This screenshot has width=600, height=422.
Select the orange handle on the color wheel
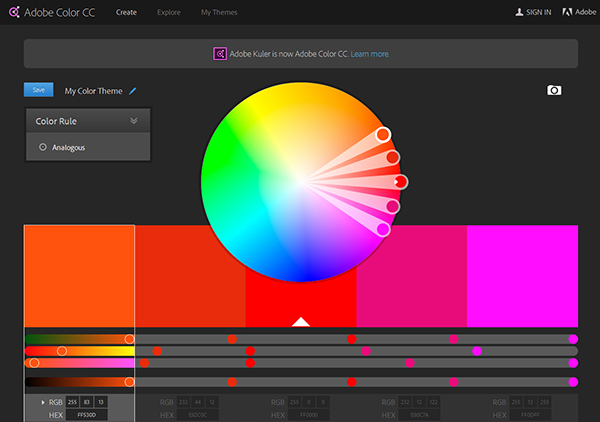(x=383, y=134)
